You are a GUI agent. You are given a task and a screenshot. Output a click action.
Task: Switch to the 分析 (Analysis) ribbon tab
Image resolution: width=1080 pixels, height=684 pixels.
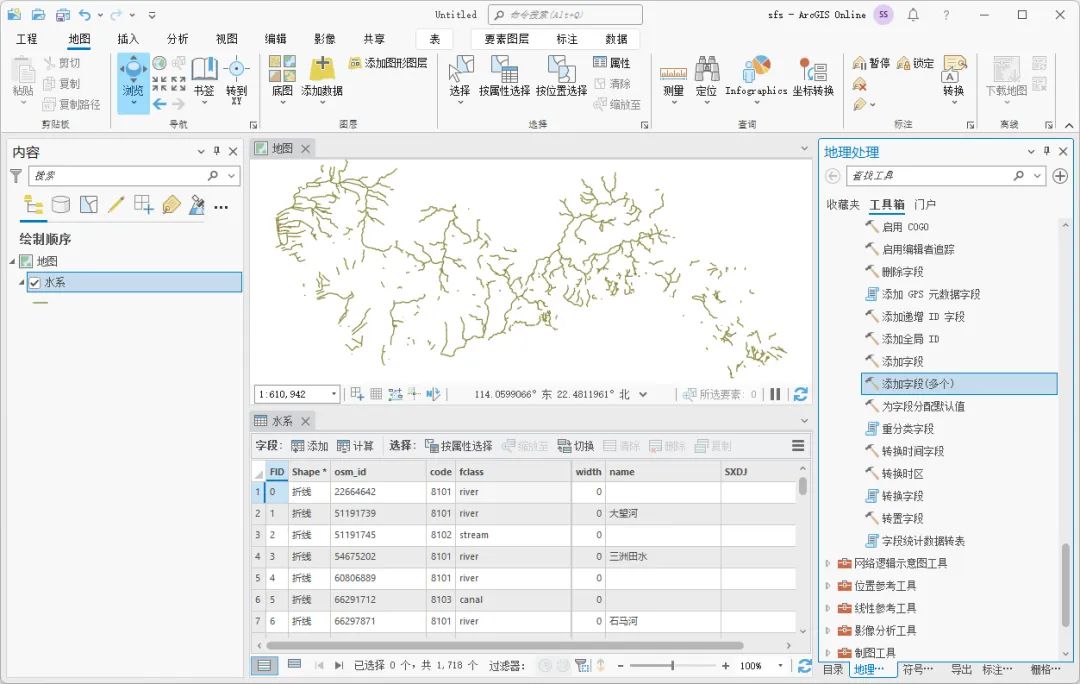point(178,39)
